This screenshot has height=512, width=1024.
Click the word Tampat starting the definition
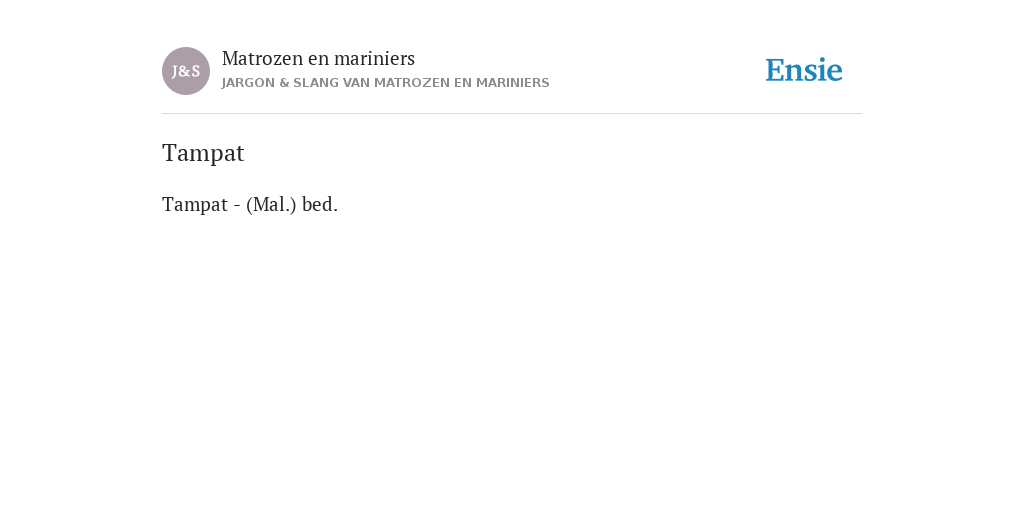coord(195,205)
